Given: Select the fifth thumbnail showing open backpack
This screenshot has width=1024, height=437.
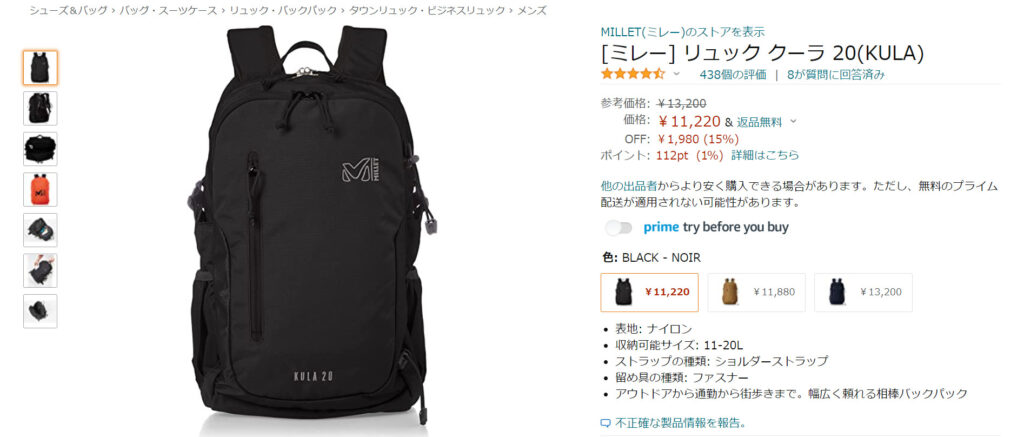Looking at the screenshot, I should [40, 230].
